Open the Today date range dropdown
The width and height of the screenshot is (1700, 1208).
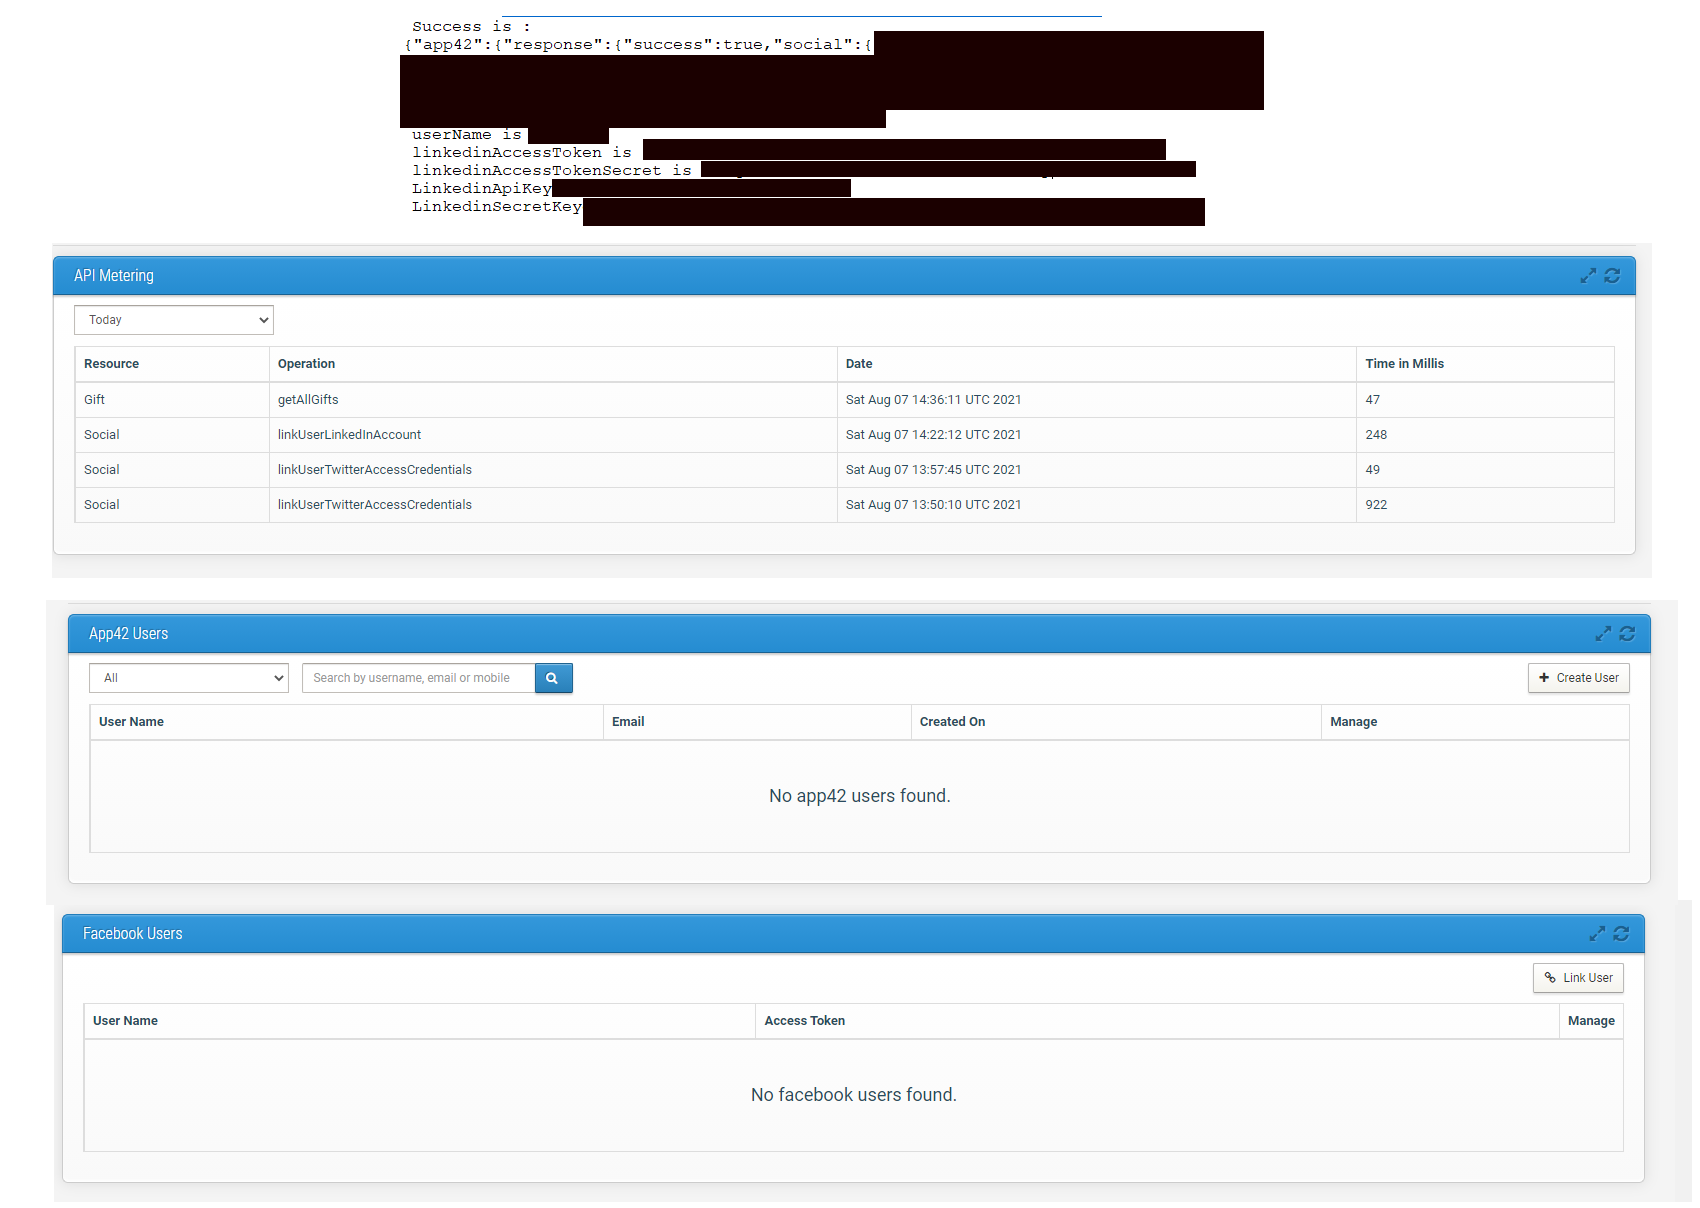click(x=174, y=320)
